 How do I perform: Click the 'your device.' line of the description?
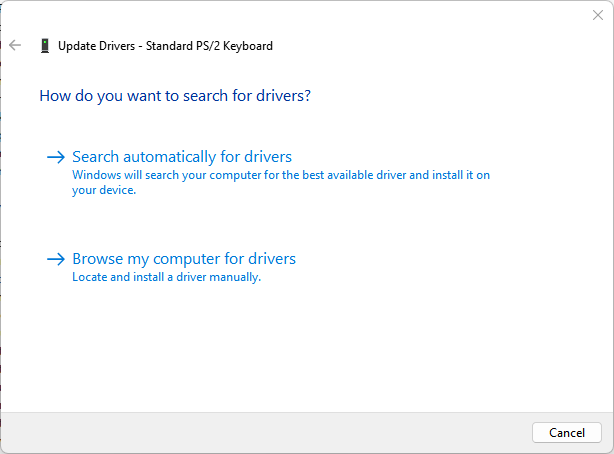[x=103, y=190]
